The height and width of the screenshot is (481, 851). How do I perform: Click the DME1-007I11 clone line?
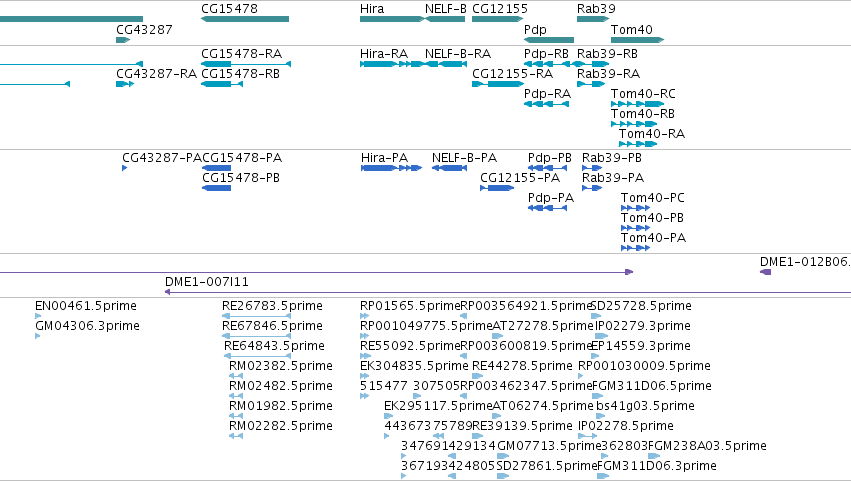(507, 292)
